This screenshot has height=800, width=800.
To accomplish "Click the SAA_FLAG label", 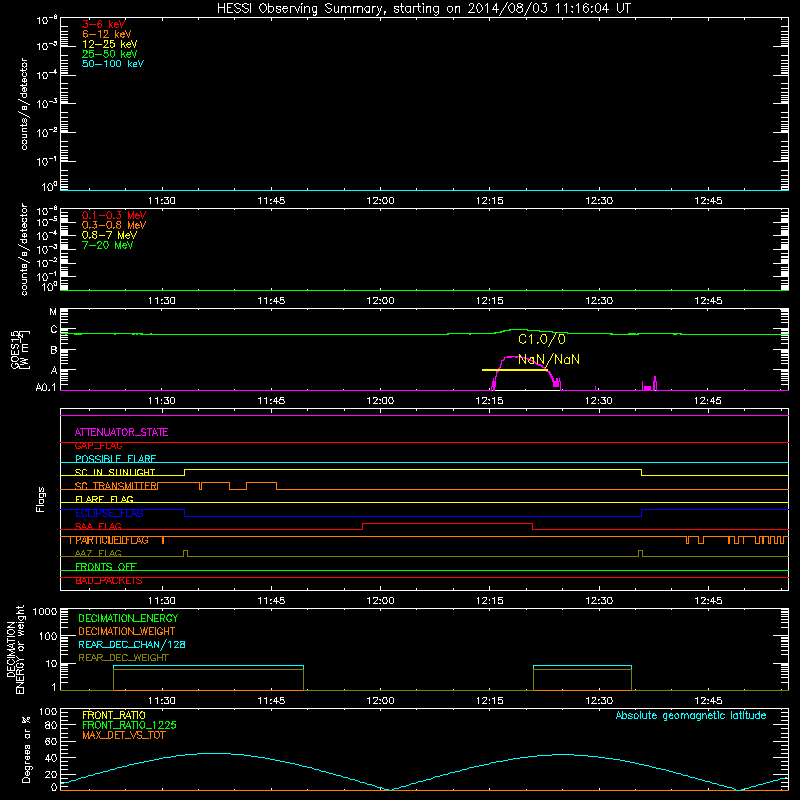I will click(x=98, y=526).
